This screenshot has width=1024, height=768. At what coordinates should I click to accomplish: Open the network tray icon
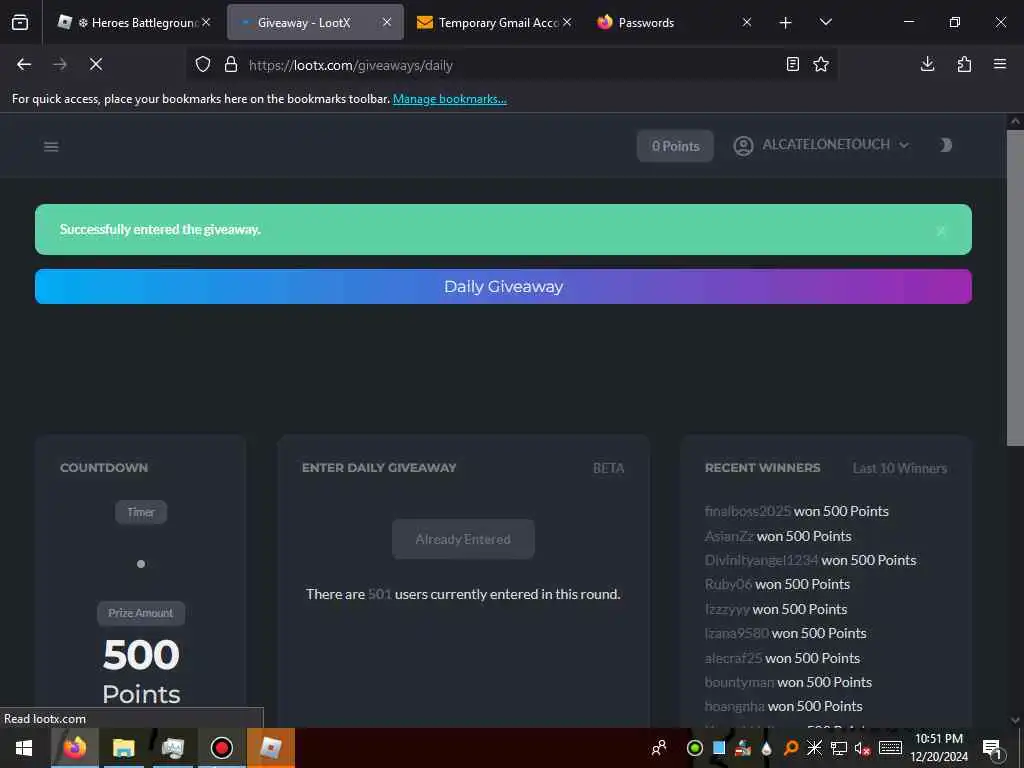[839, 748]
